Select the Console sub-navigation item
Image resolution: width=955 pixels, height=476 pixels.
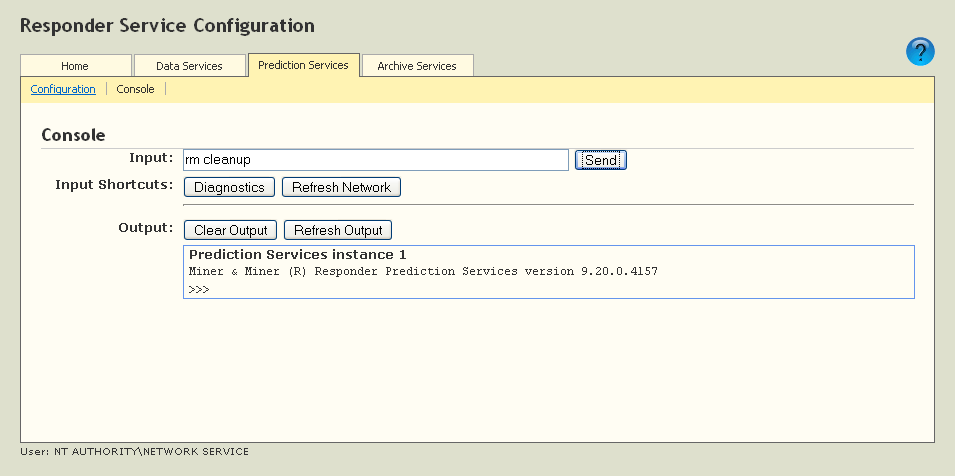(x=135, y=89)
